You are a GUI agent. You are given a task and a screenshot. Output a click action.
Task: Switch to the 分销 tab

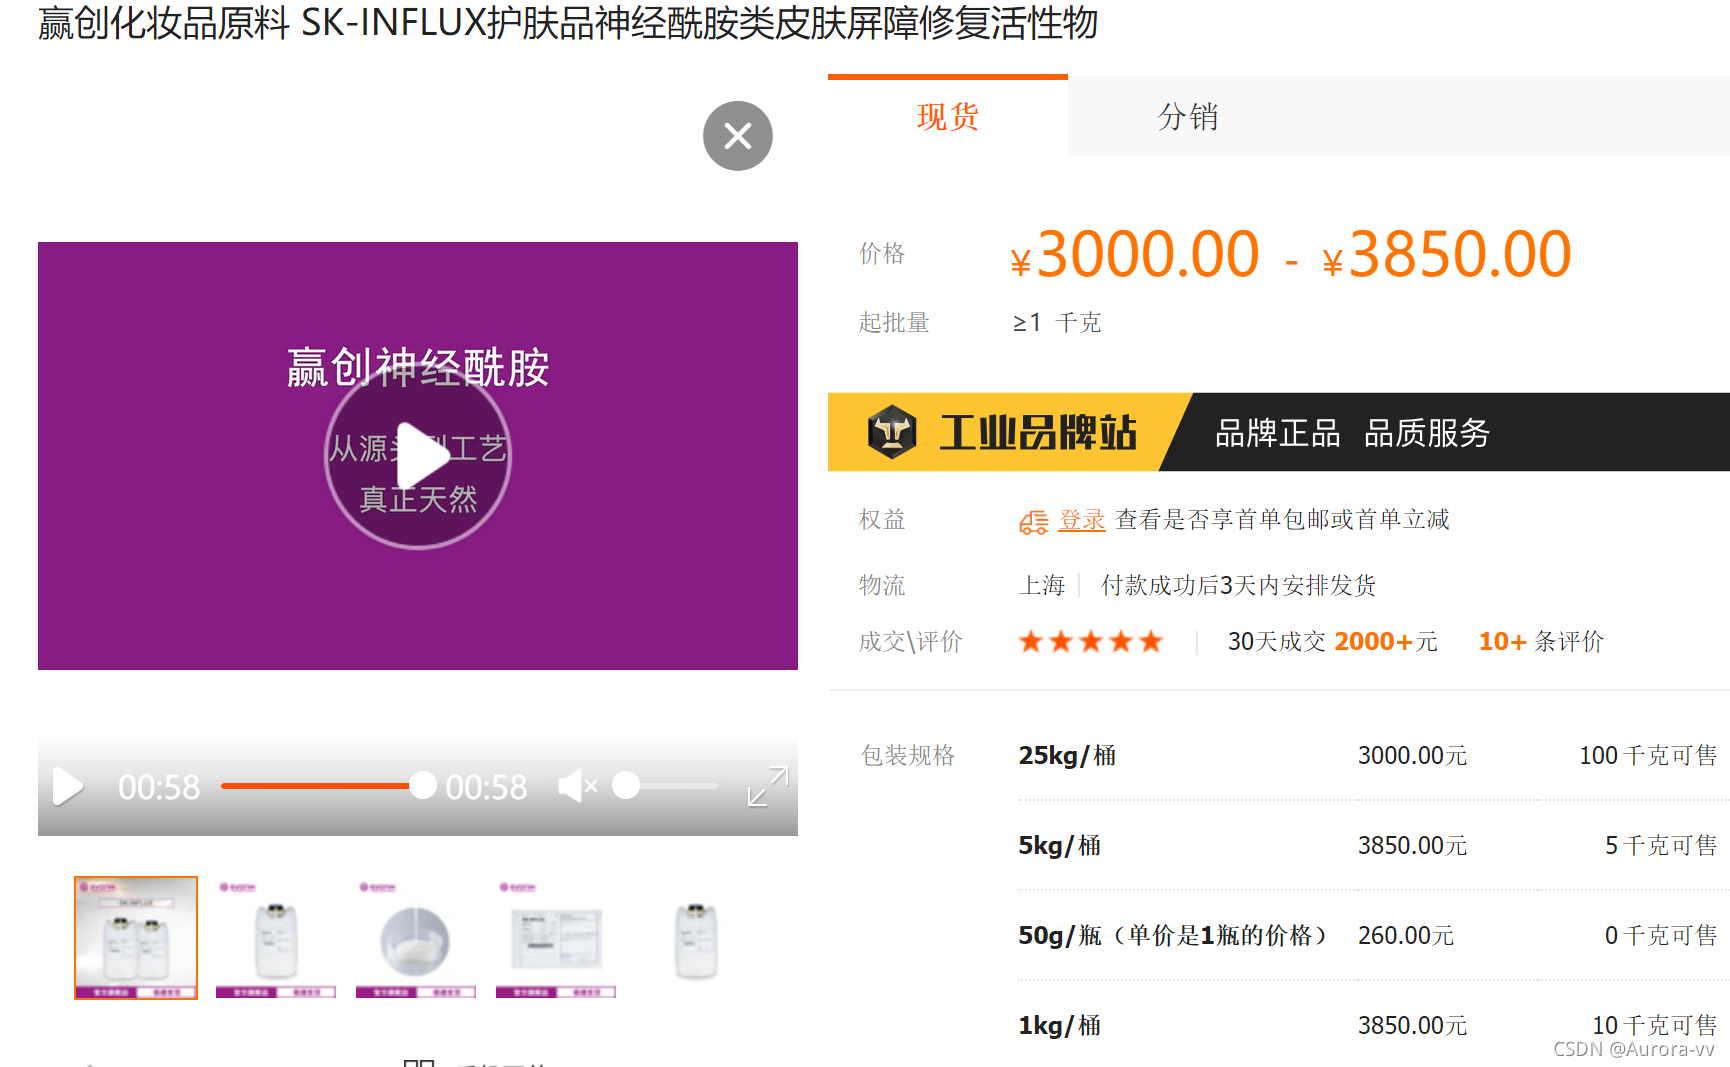(1188, 117)
